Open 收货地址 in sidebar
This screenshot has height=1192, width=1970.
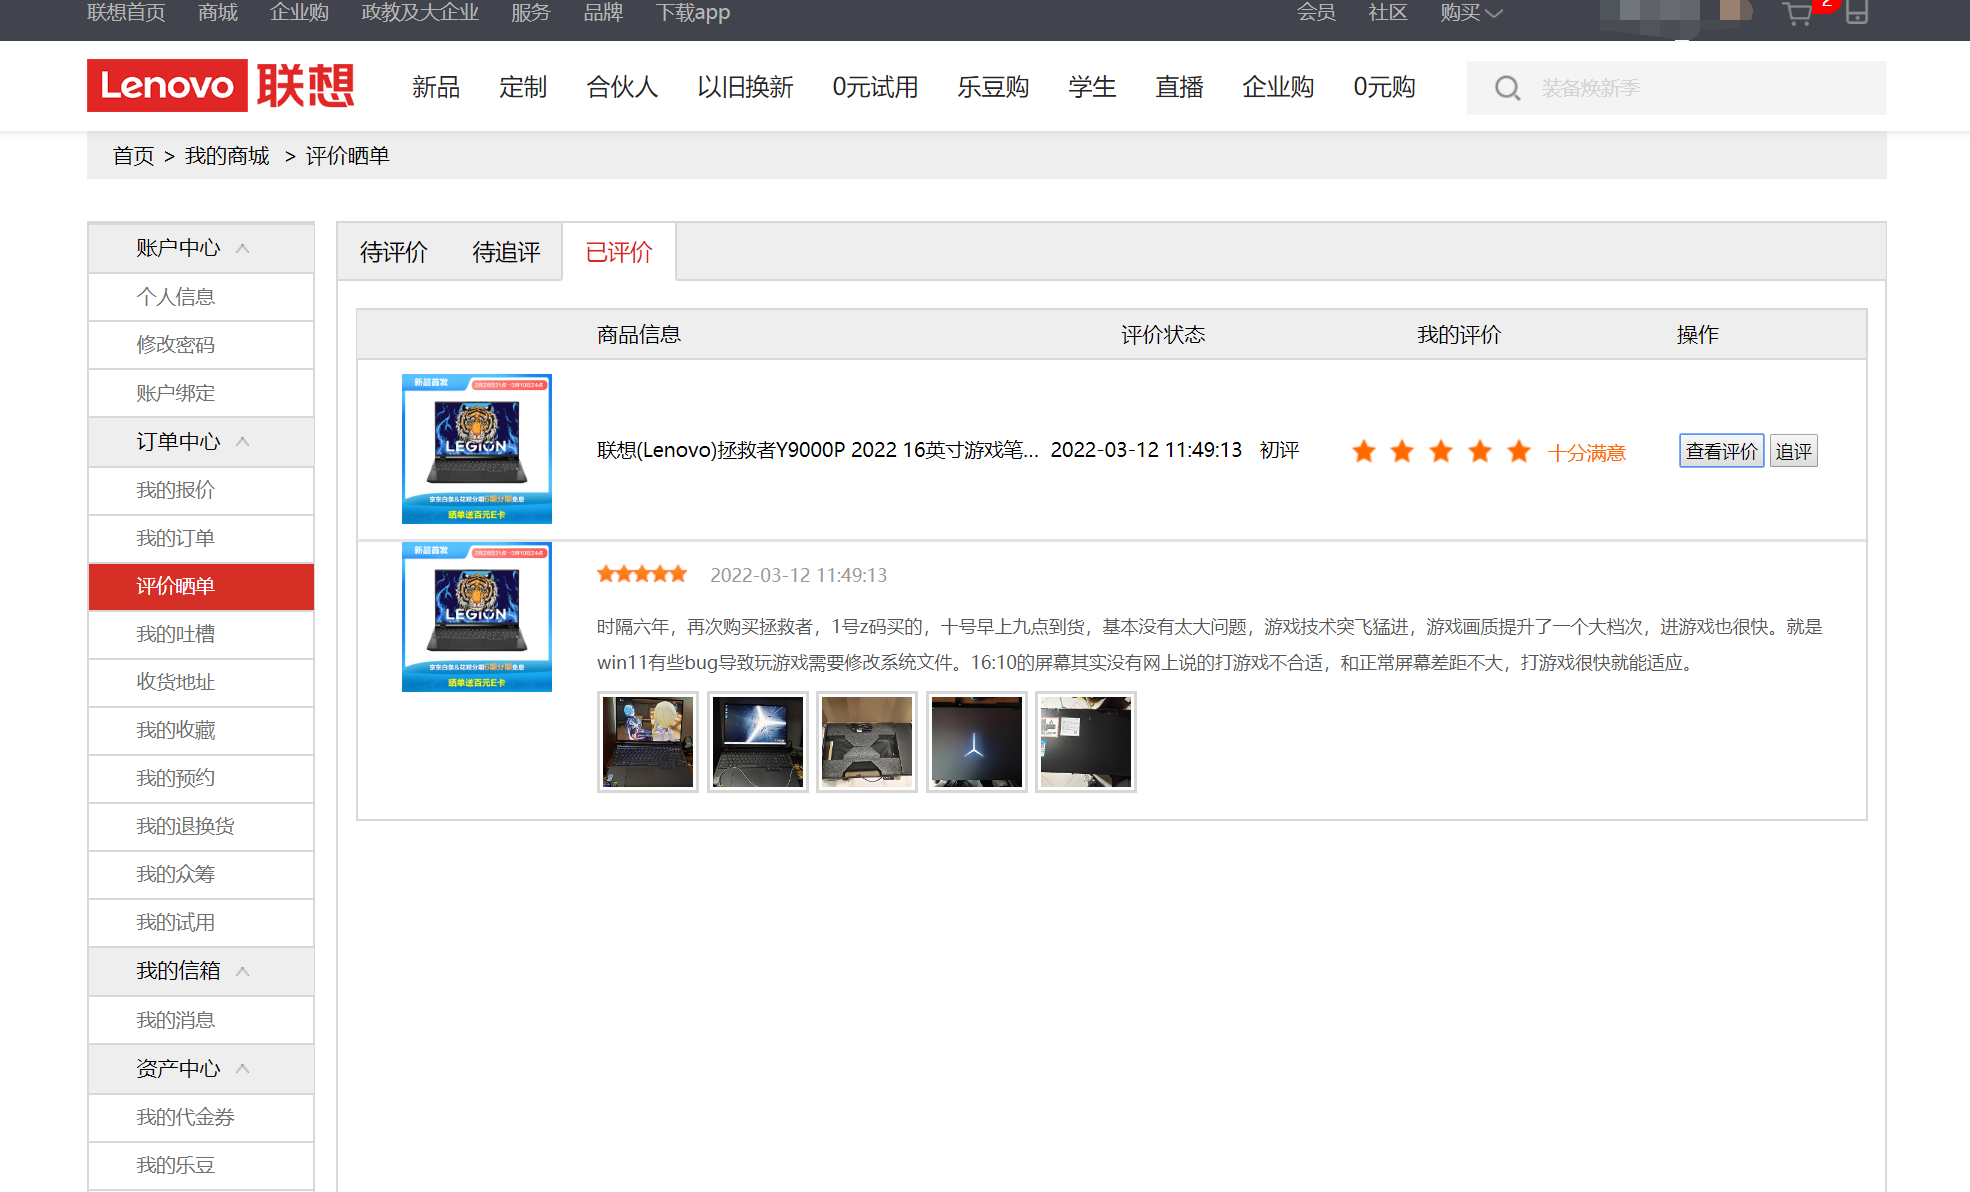[201, 682]
